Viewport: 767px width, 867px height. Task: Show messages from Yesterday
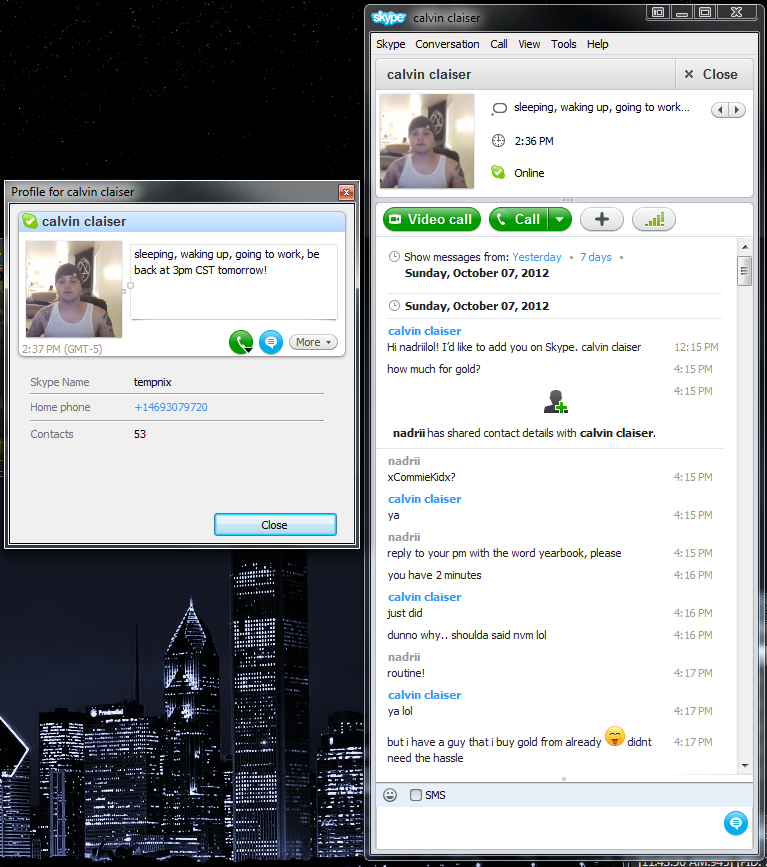[x=536, y=257]
